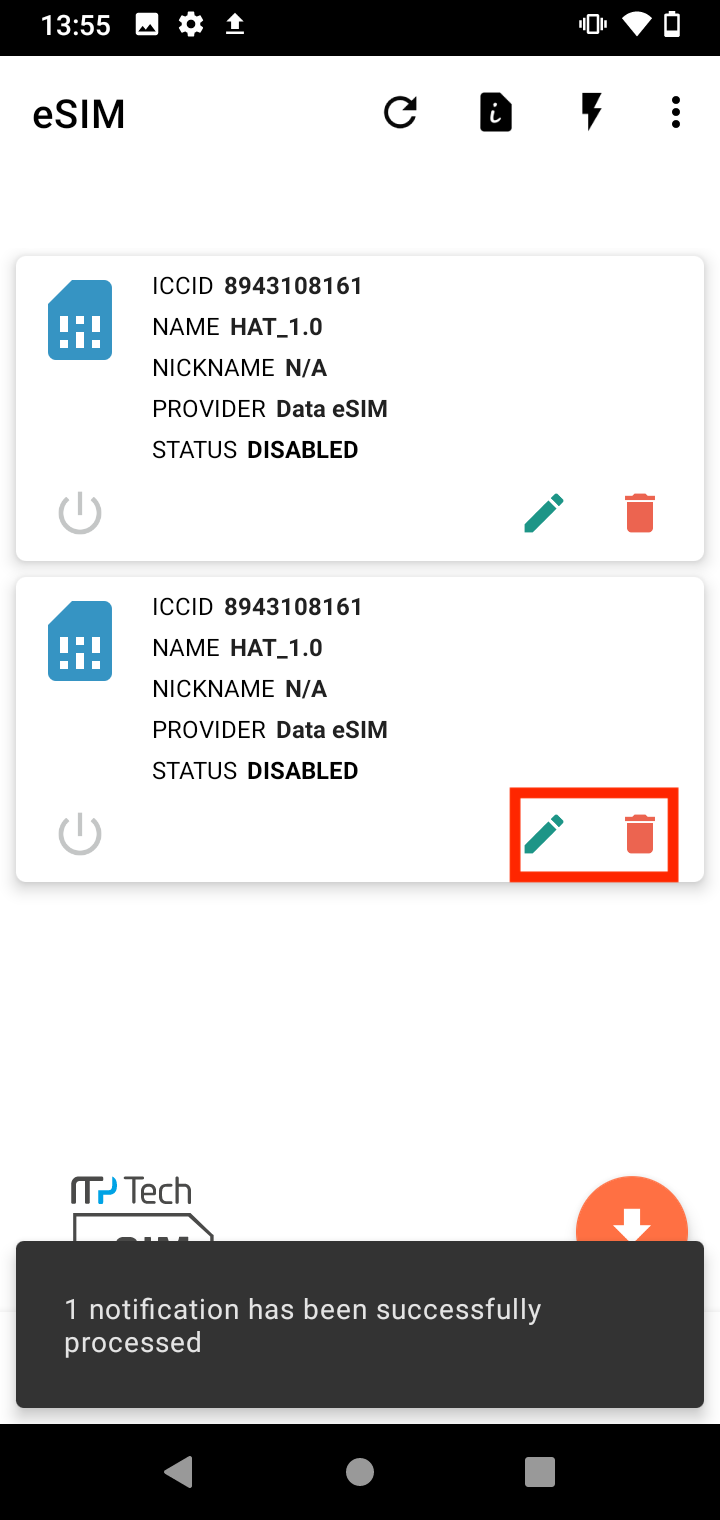Screen dimensions: 720x1520
Task: Refresh the eSIM profile list
Action: (400, 112)
